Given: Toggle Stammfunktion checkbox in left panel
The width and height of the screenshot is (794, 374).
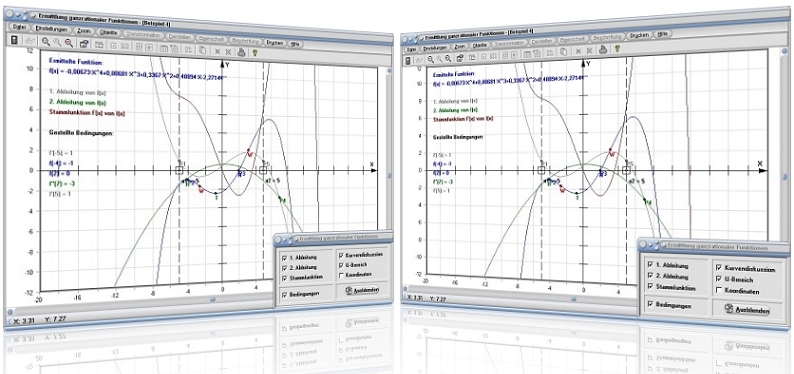Looking at the screenshot, I should [x=284, y=278].
